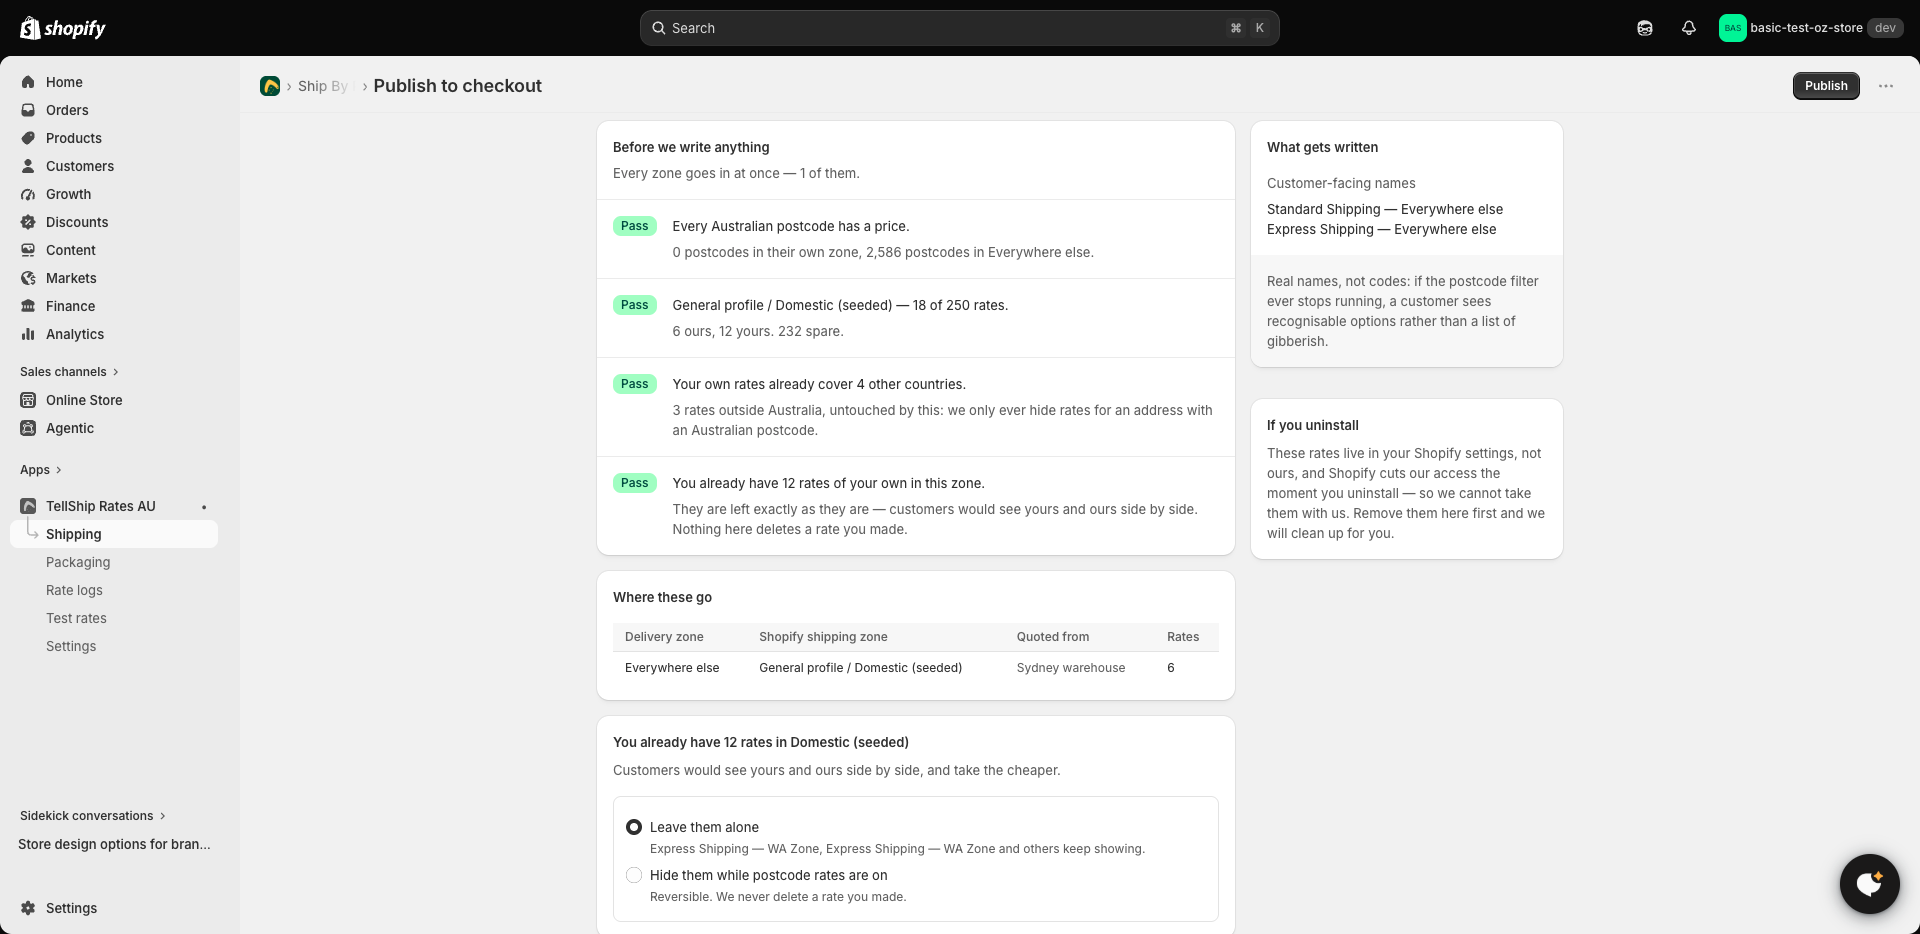Go back to Ship By breadcrumb
The image size is (1920, 934).
coord(323,86)
